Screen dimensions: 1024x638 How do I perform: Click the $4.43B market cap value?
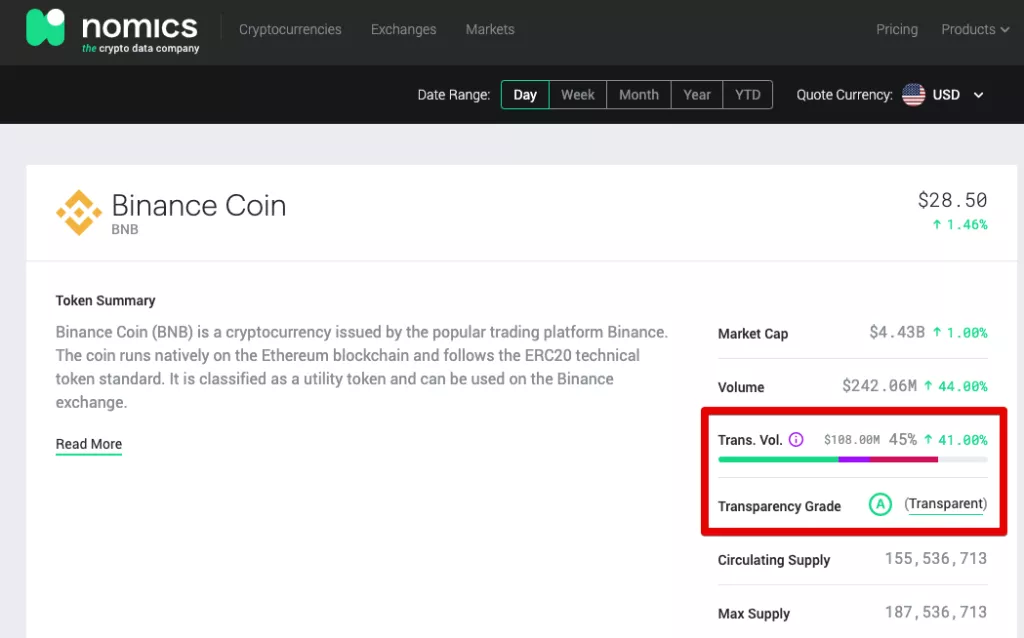tap(897, 332)
